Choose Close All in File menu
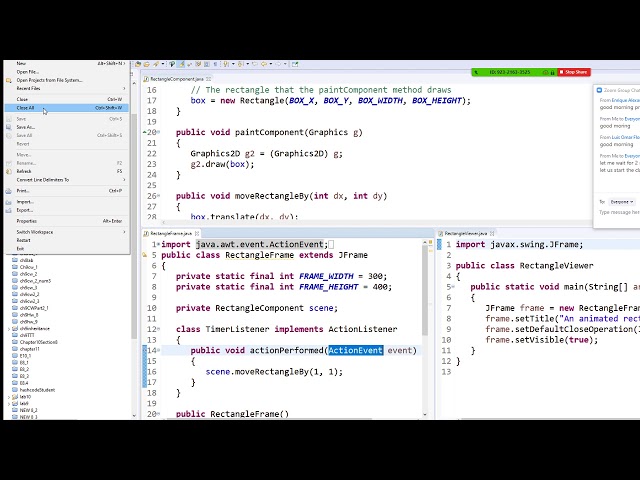Screen dimensions: 640x480 pos(67,108)
